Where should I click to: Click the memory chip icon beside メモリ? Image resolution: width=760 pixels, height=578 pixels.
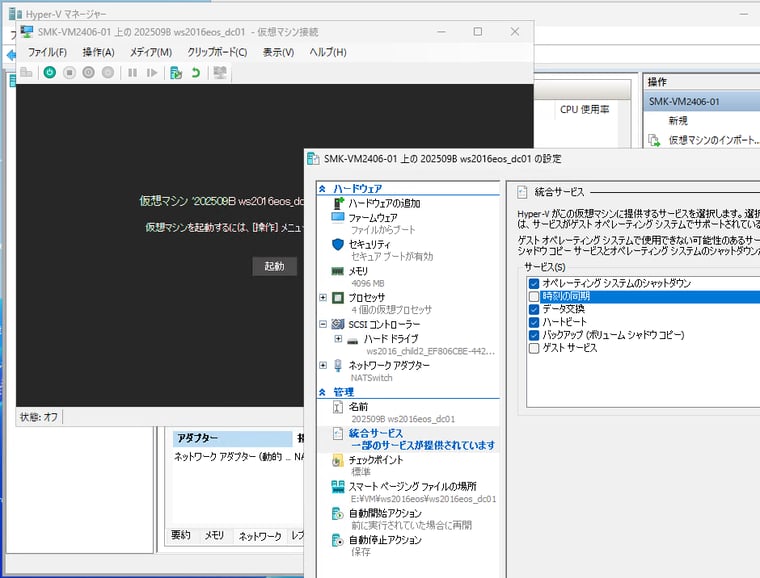[x=338, y=271]
